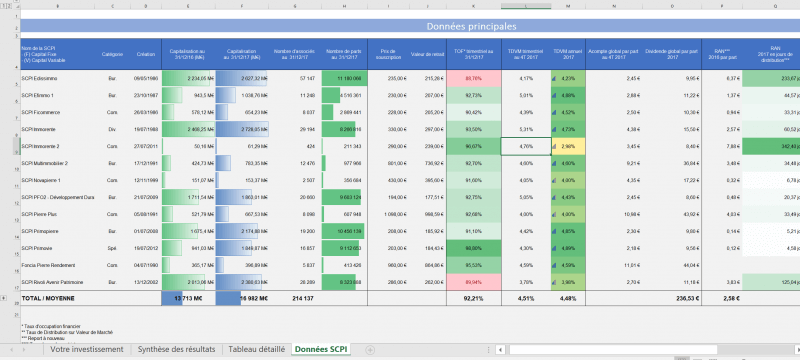The height and width of the screenshot is (360, 800).
Task: Click red TOF cell 88,76%
Action: point(474,79)
